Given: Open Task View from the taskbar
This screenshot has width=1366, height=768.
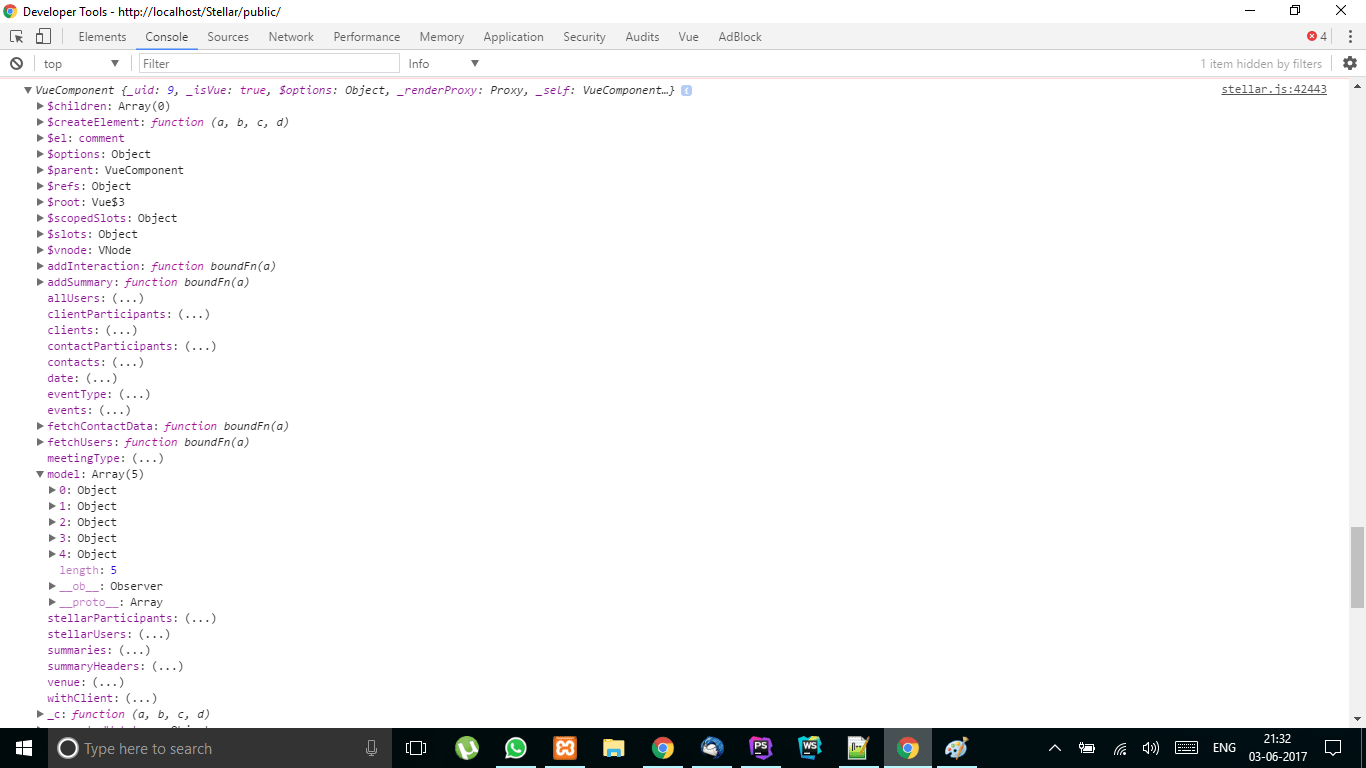Looking at the screenshot, I should point(416,748).
